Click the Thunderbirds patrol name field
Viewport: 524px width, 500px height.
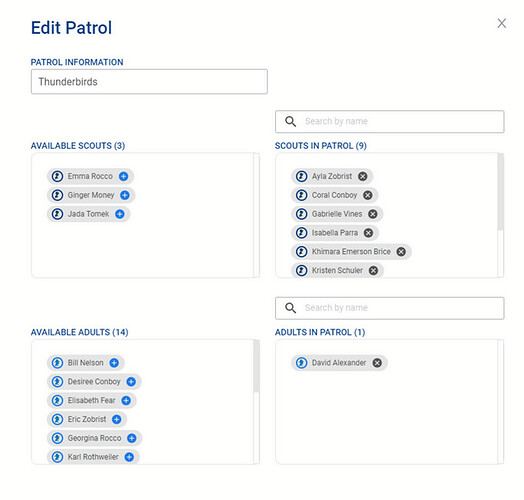(149, 82)
